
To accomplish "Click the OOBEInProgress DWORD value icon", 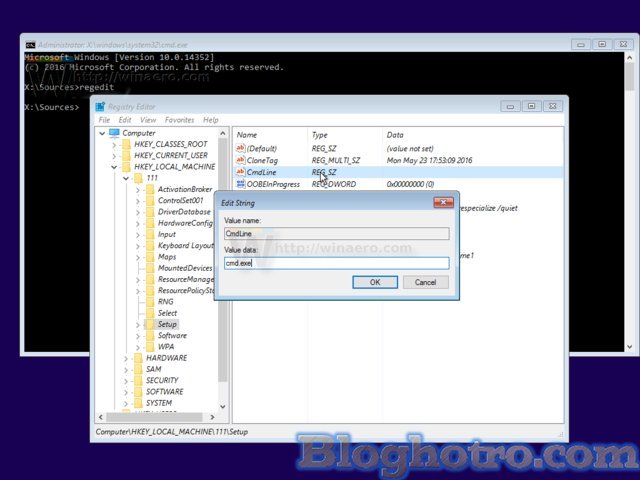I will point(240,184).
